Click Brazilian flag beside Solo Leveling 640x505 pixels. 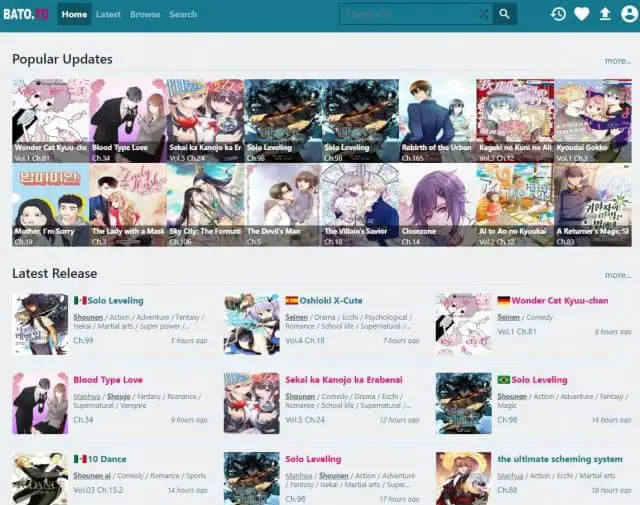coord(504,380)
